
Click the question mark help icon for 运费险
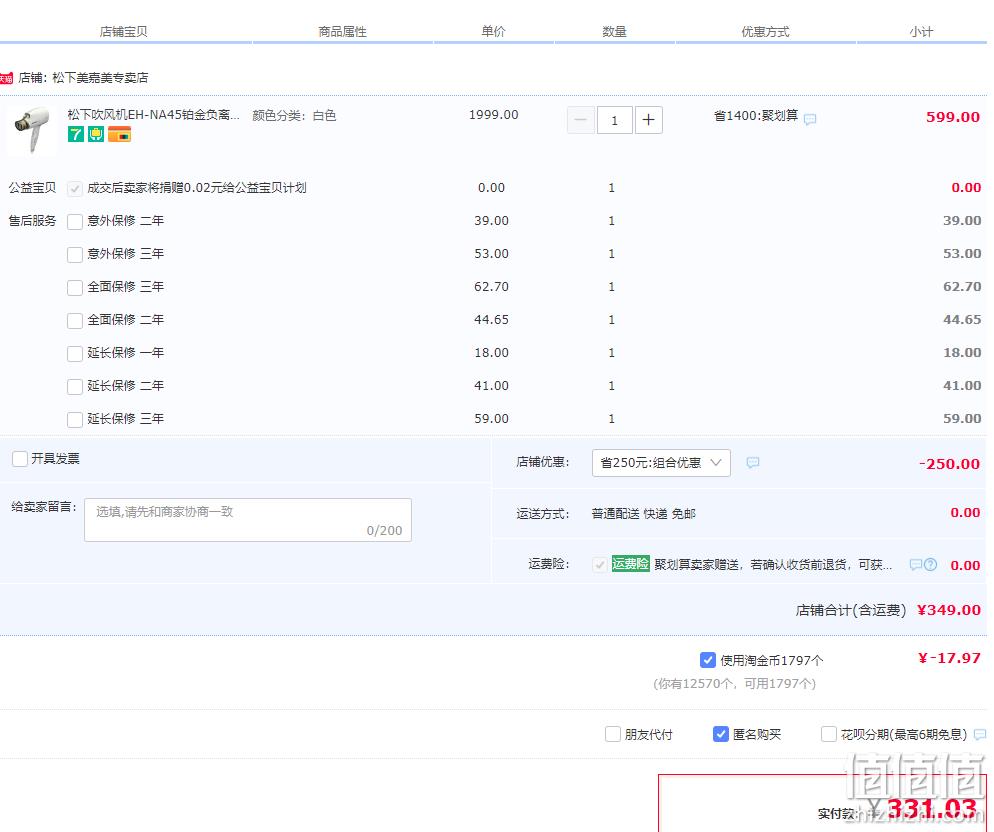coord(930,564)
